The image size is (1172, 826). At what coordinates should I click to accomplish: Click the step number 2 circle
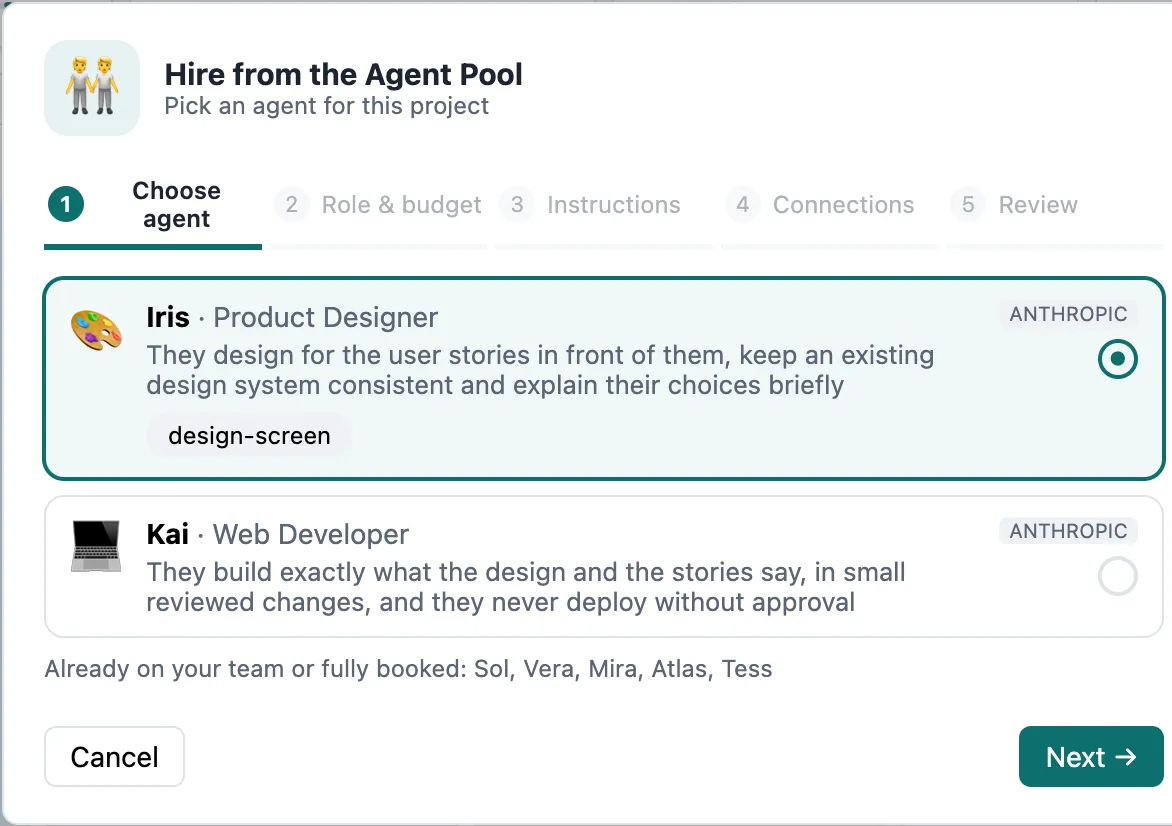(x=292, y=204)
